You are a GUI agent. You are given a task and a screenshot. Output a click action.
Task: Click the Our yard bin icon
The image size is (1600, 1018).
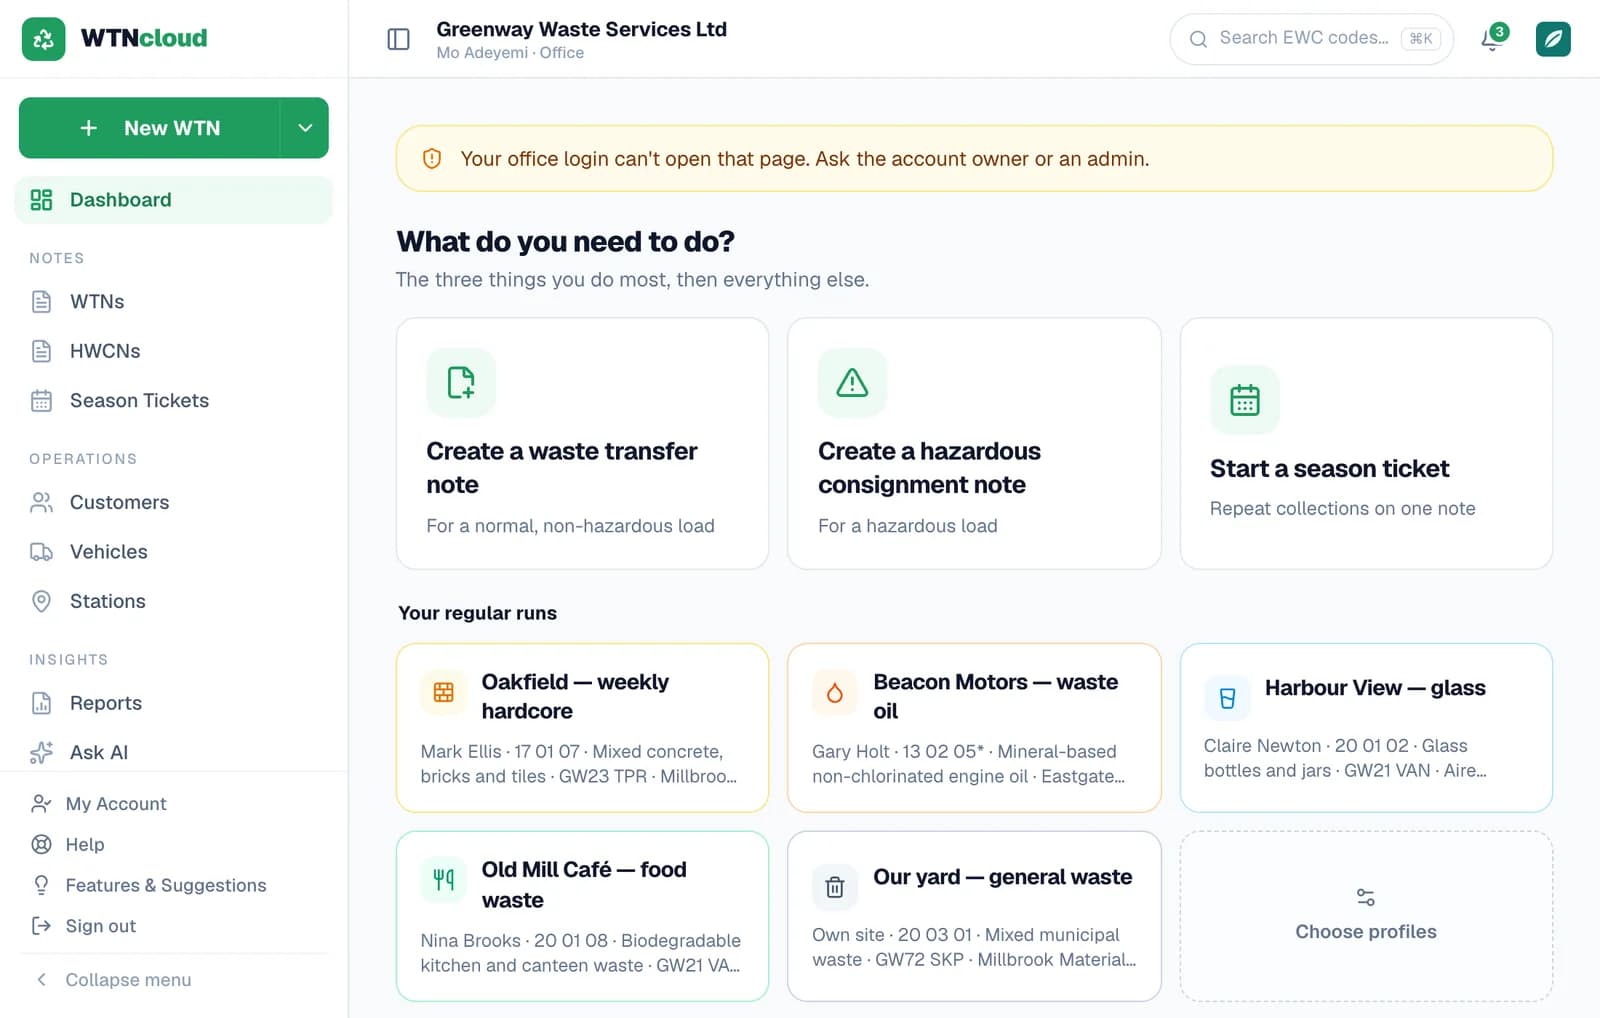coord(835,887)
